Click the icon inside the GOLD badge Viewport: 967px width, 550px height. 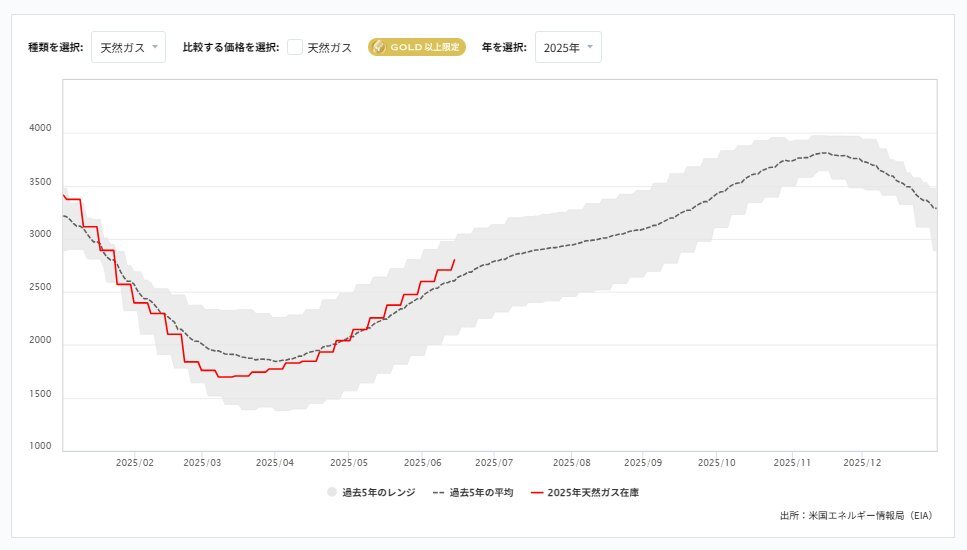coord(379,47)
